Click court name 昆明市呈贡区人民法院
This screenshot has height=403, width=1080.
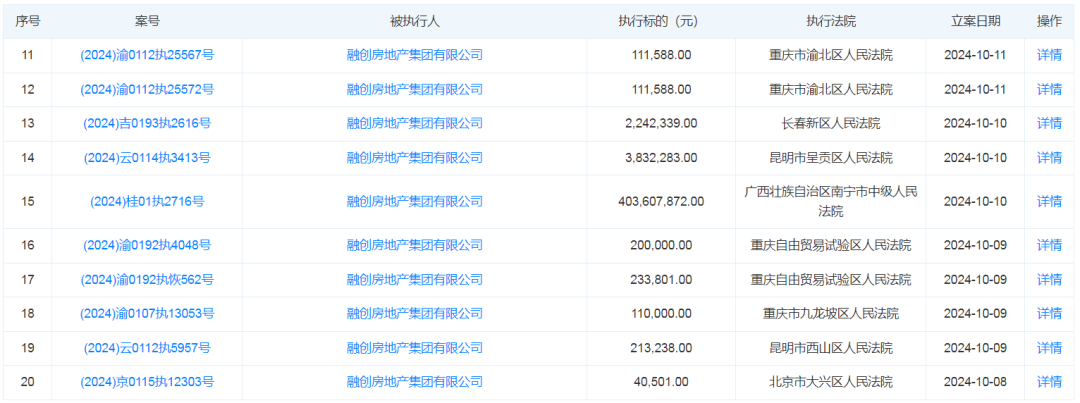(831, 158)
